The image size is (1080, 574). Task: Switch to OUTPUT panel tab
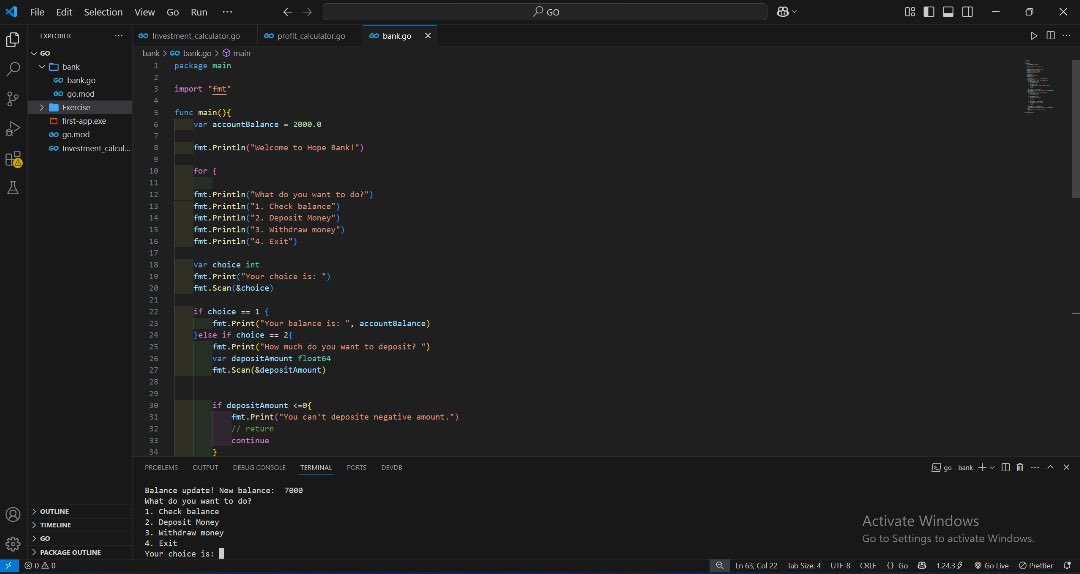pos(205,467)
